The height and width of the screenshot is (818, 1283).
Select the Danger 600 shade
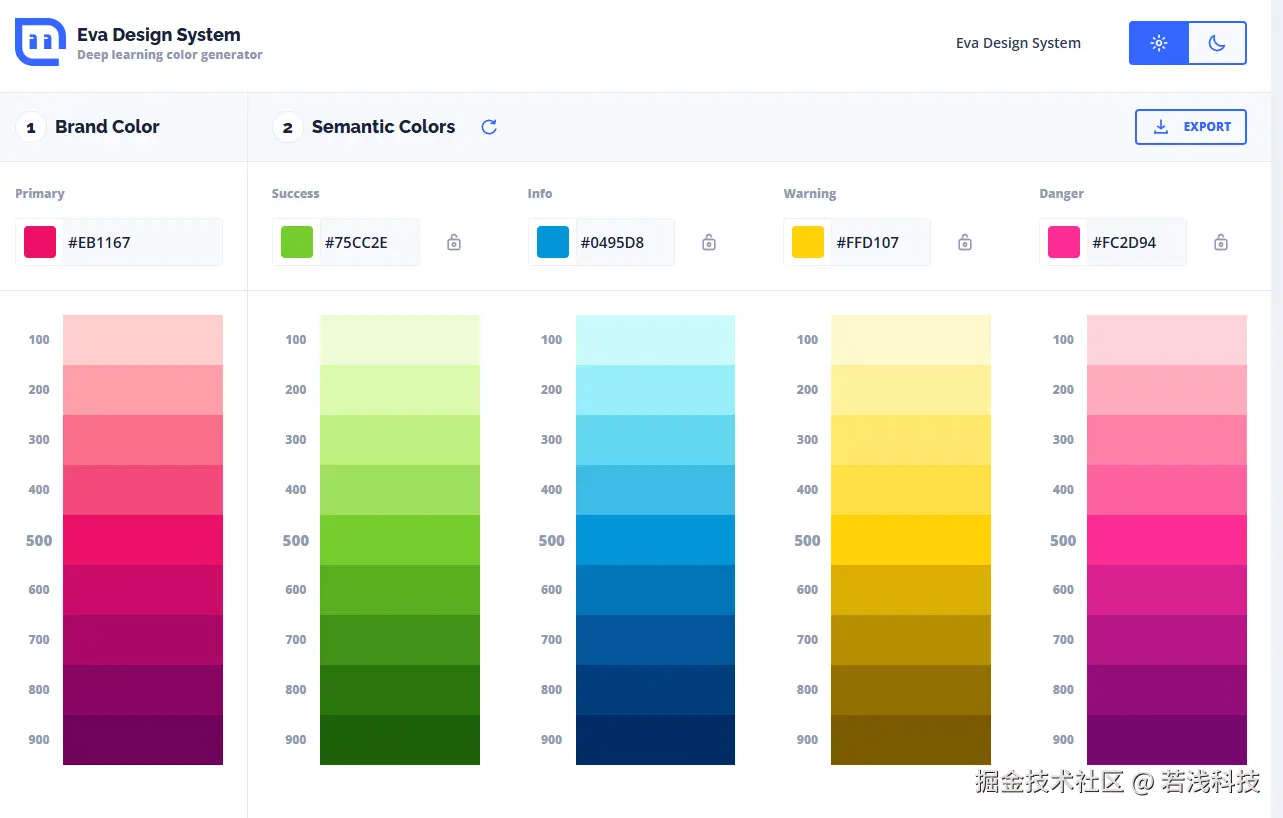1167,590
